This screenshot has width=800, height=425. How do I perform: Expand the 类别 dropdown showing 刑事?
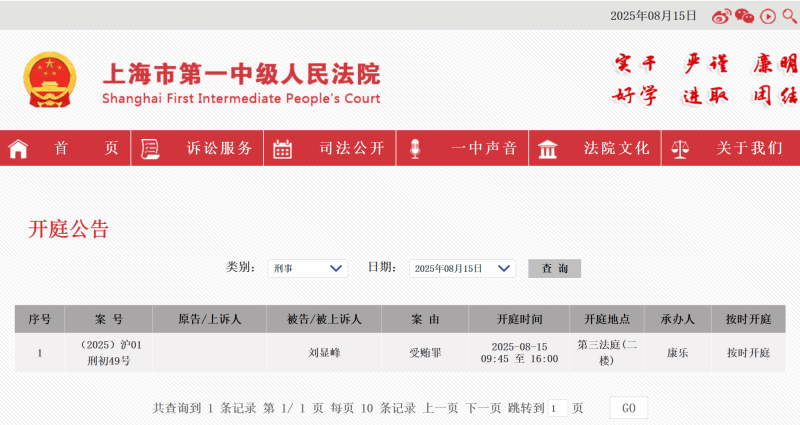click(x=308, y=268)
